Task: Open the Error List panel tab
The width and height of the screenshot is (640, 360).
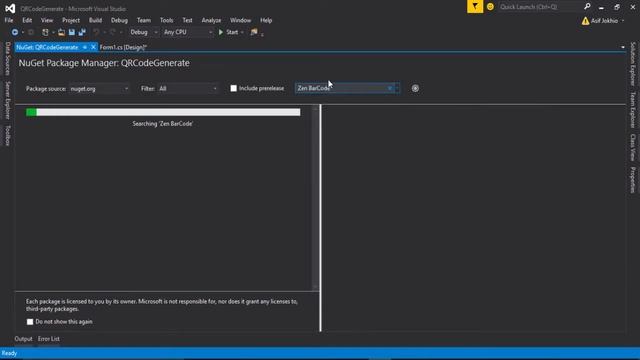Action: tap(49, 339)
